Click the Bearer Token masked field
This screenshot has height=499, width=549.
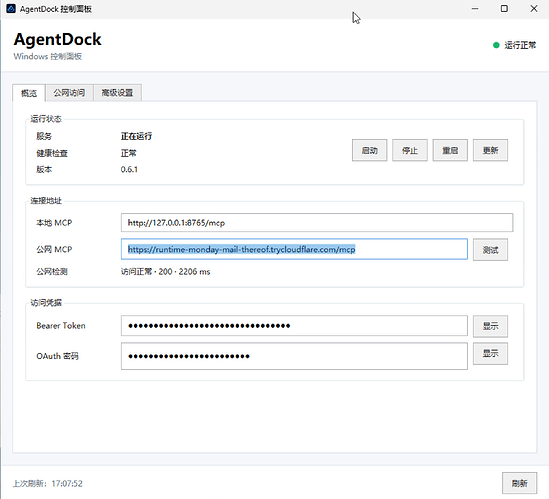tap(294, 326)
